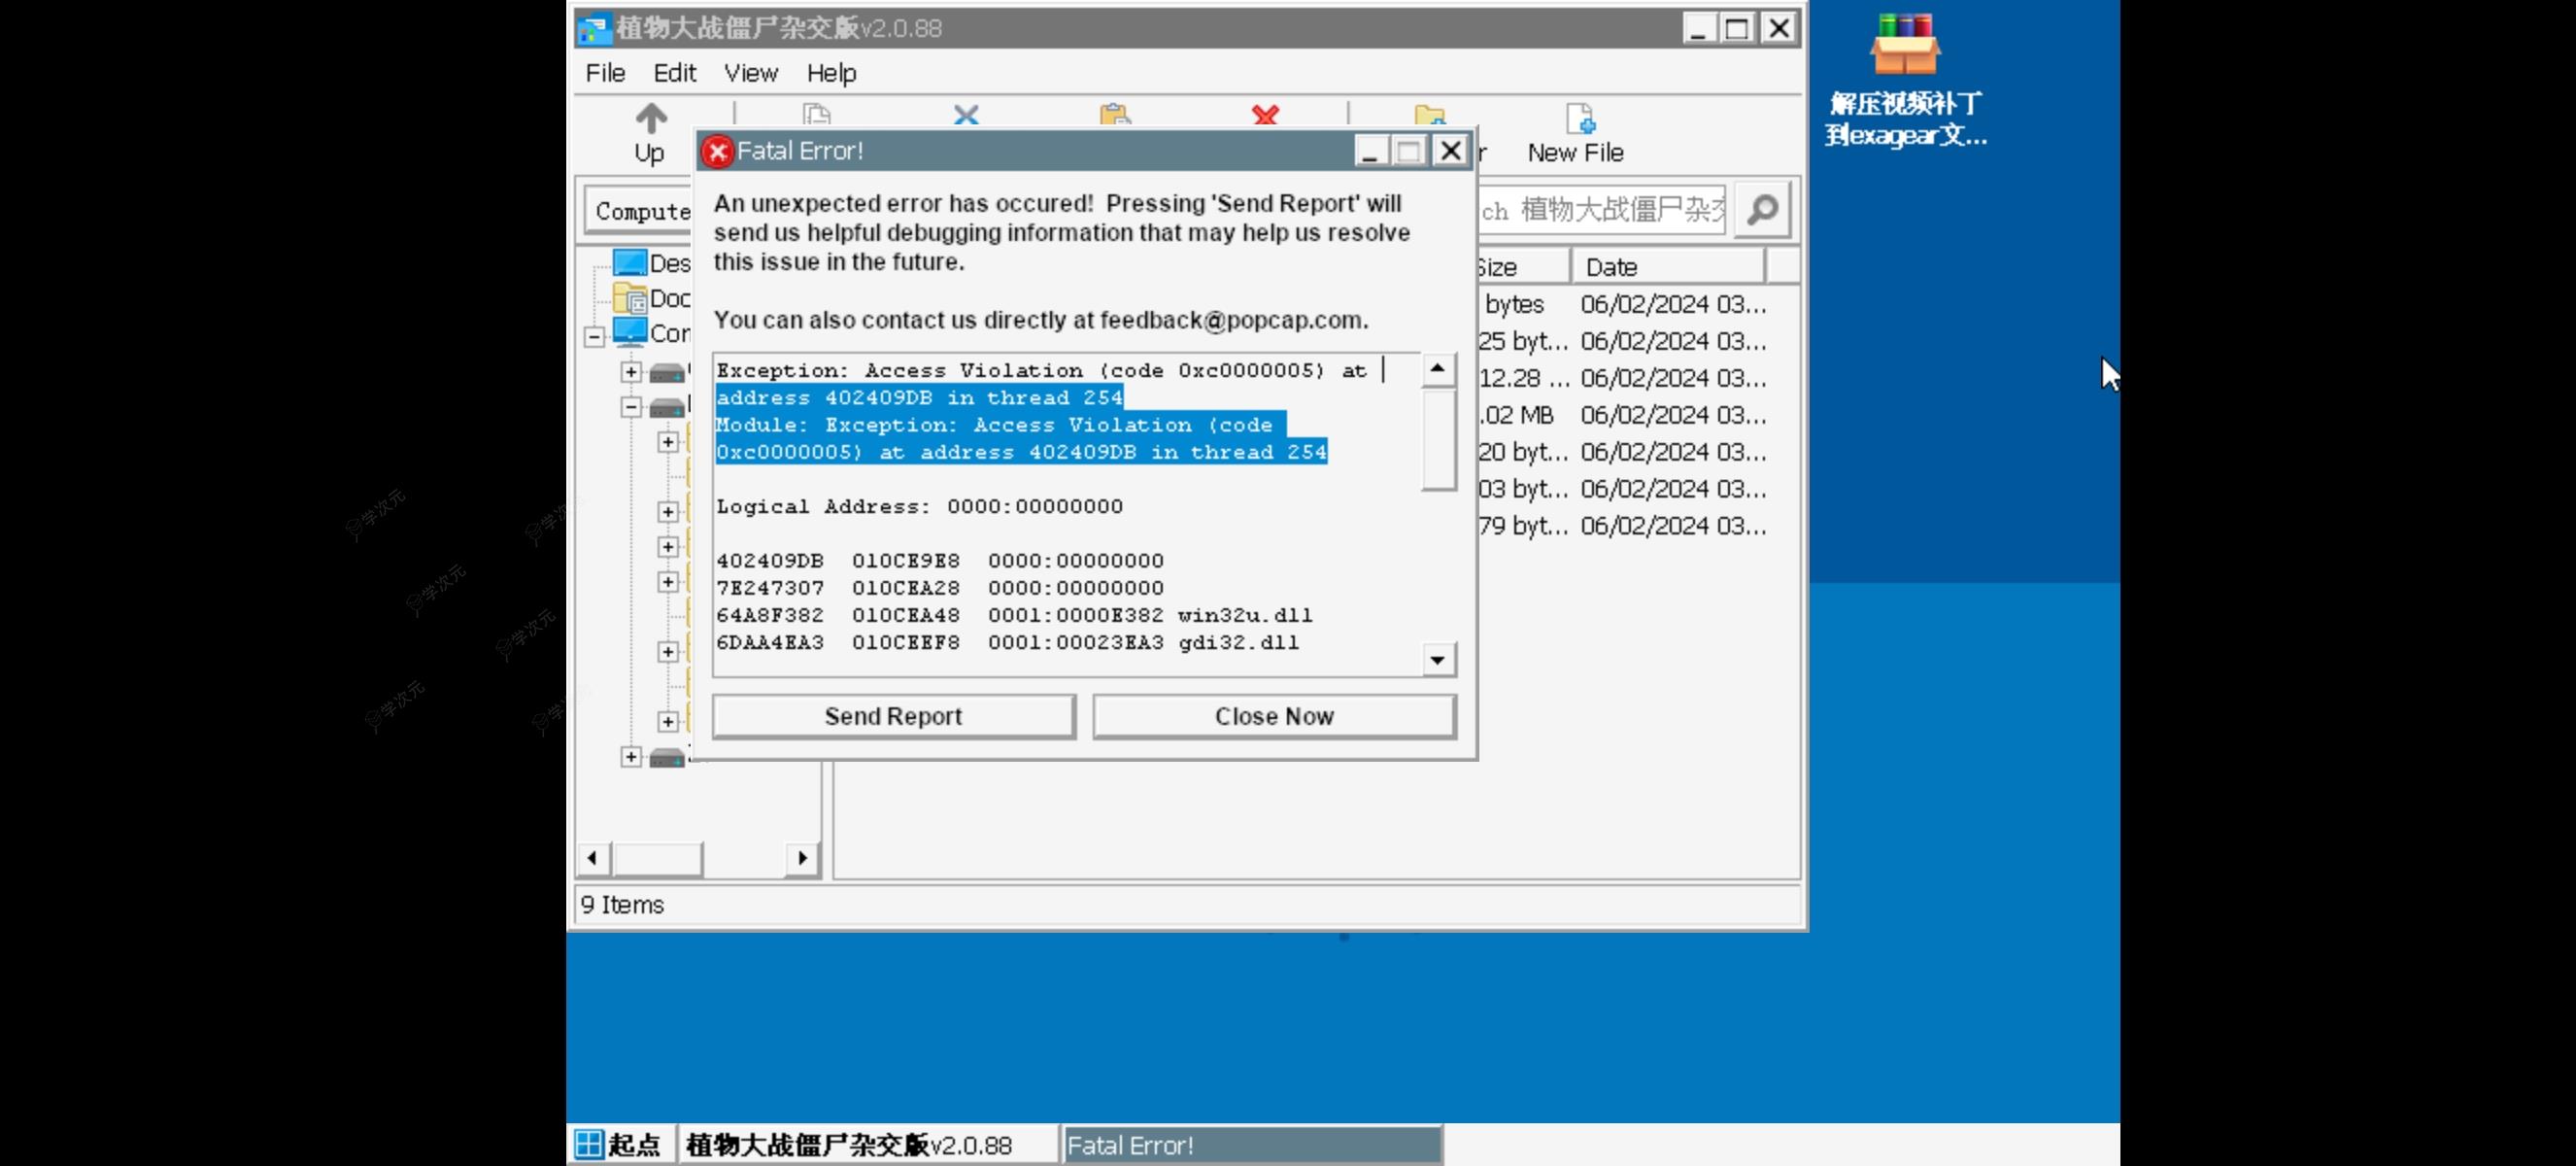Viewport: 2576px width, 1166px height.
Task: Click the 起点 start button on the taskbar
Action: [620, 1144]
